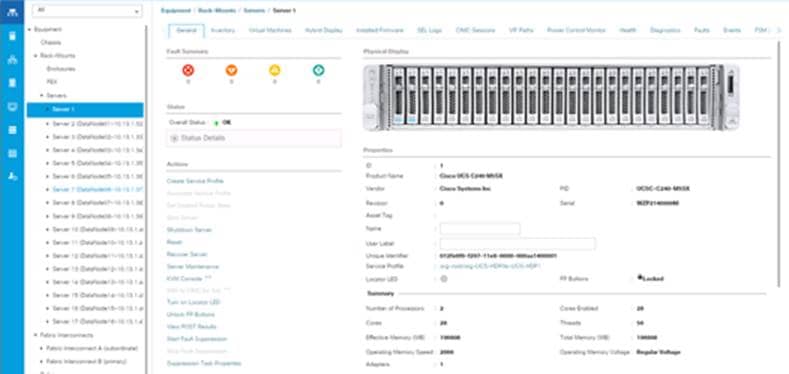The width and height of the screenshot is (789, 374).
Task: Expand Fabric Interconnect B (primary) node
Action: coord(42,361)
